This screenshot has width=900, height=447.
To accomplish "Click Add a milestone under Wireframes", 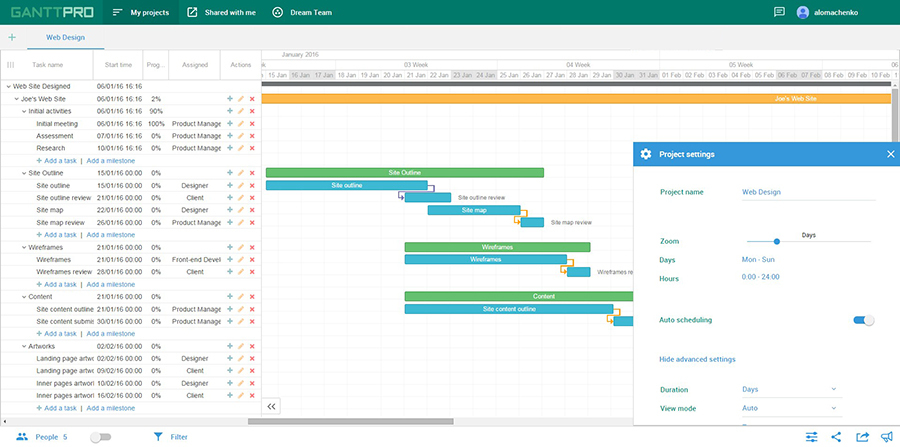I will point(111,285).
